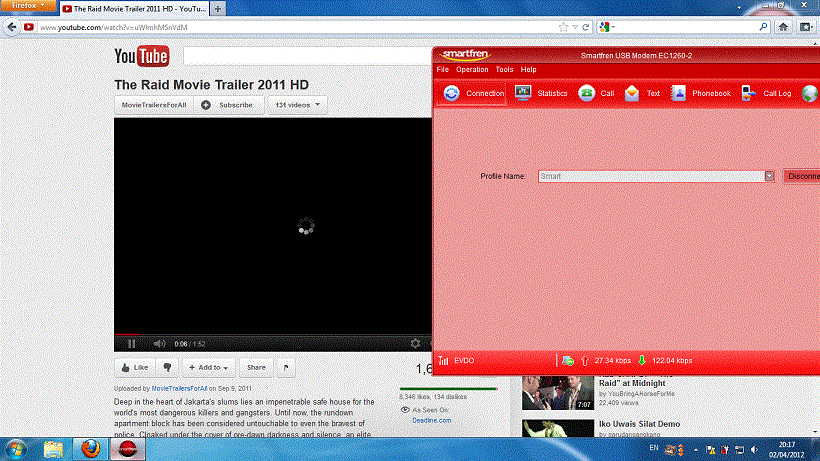Screen dimensions: 820x461
Task: Open the Iko Uwais Silat Demo video
Action: 640,424
